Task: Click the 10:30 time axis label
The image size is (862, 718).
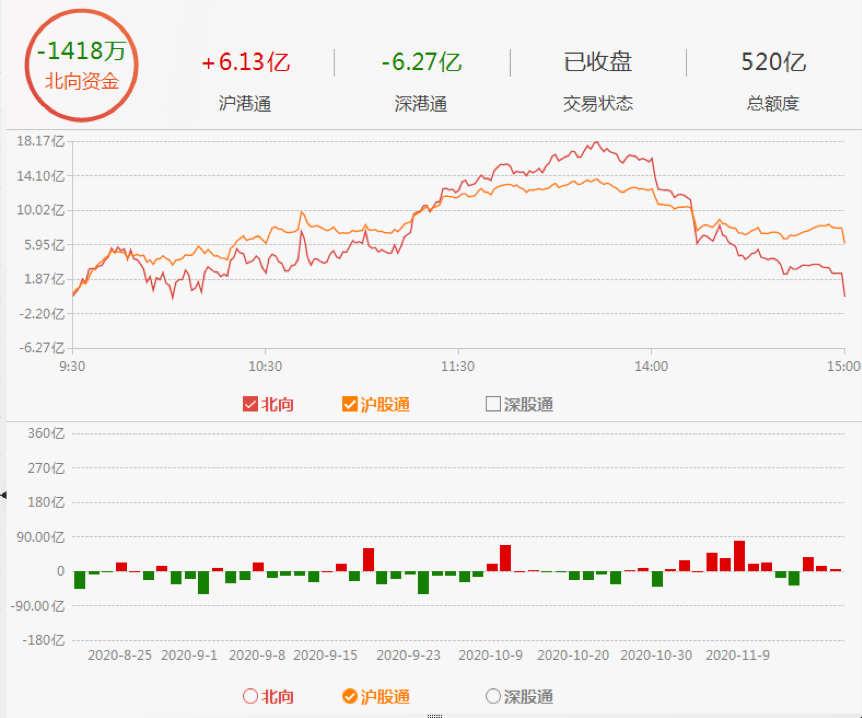Action: [x=265, y=366]
